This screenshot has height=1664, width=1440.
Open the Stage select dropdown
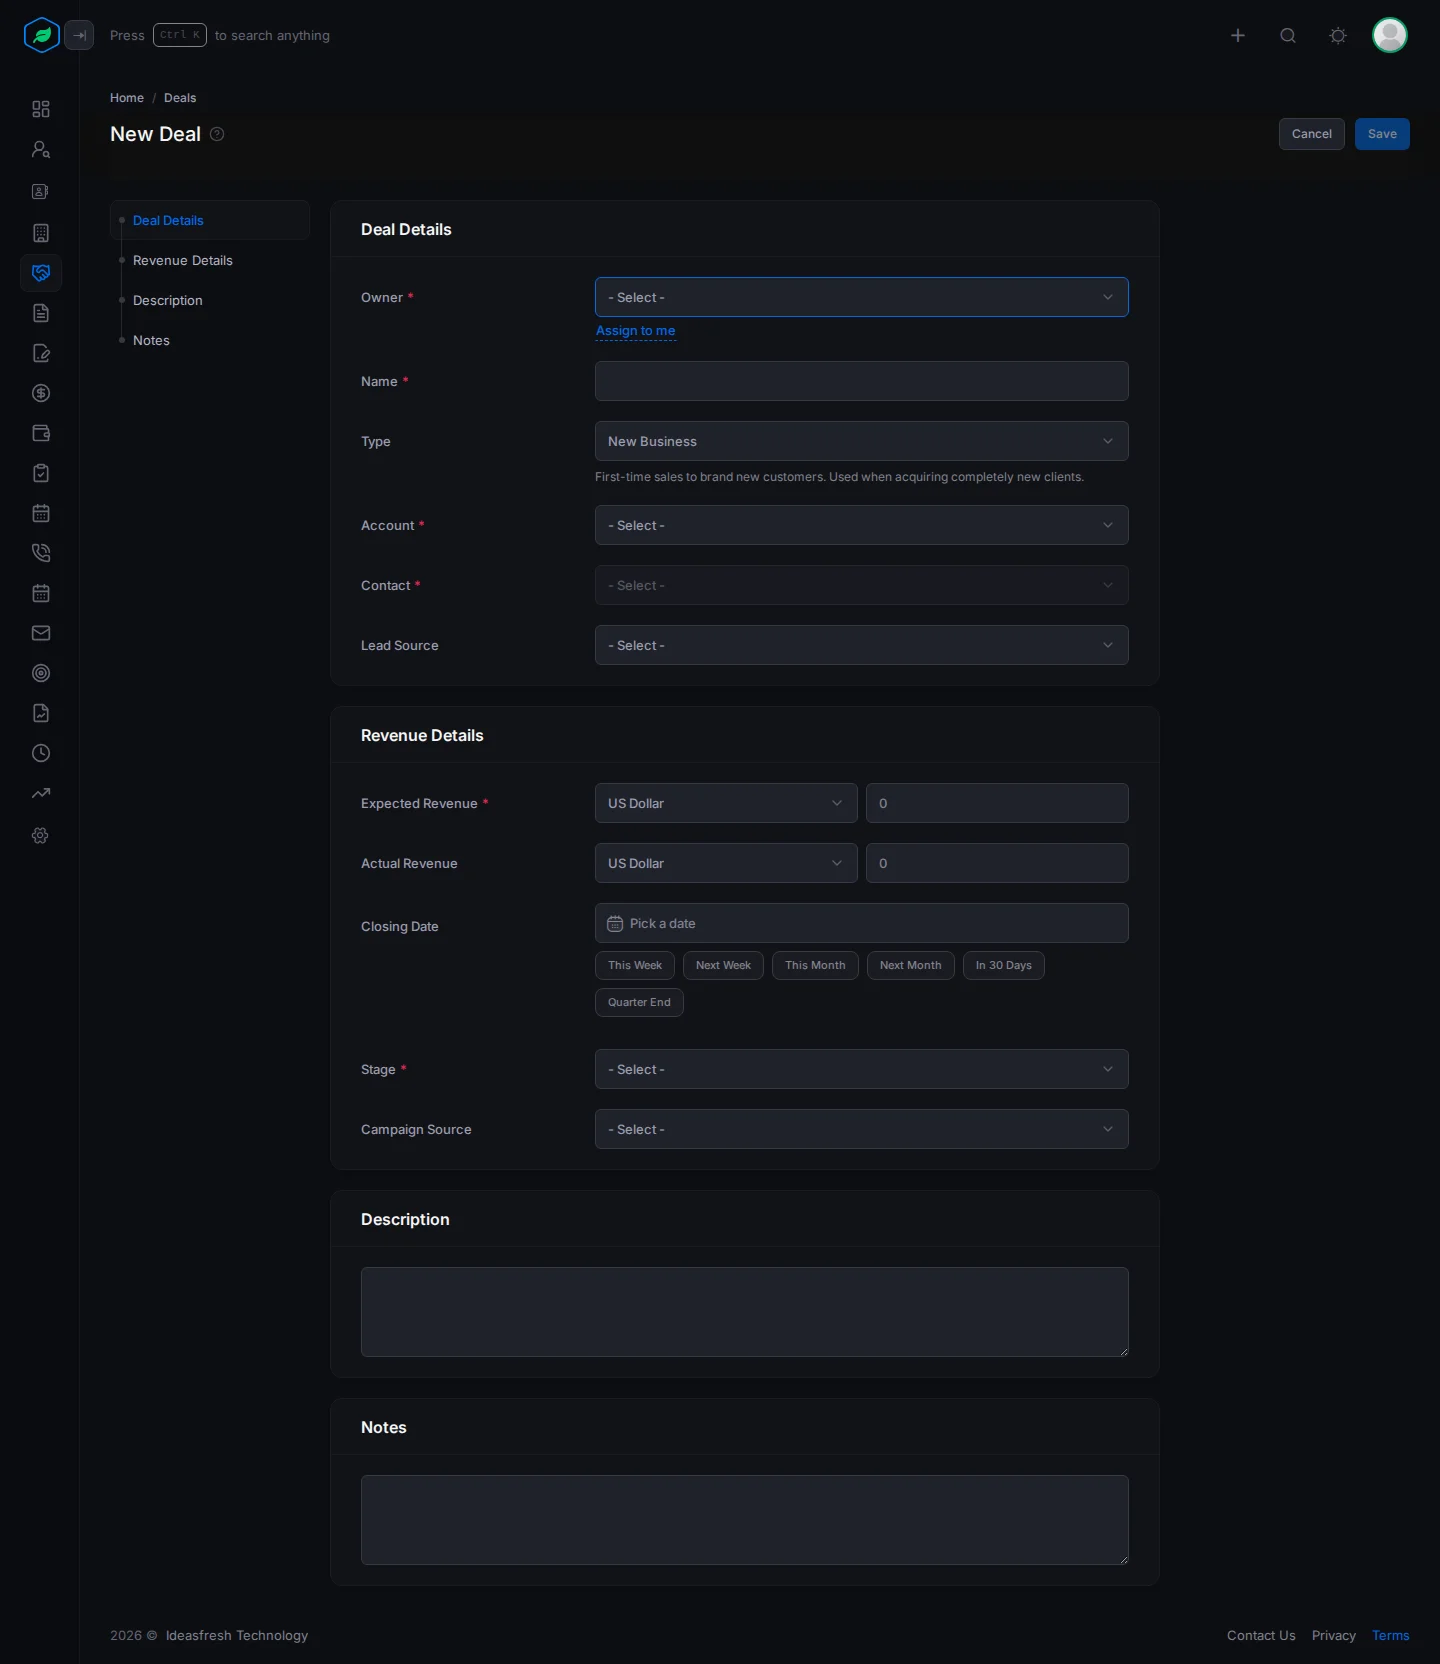click(862, 1069)
